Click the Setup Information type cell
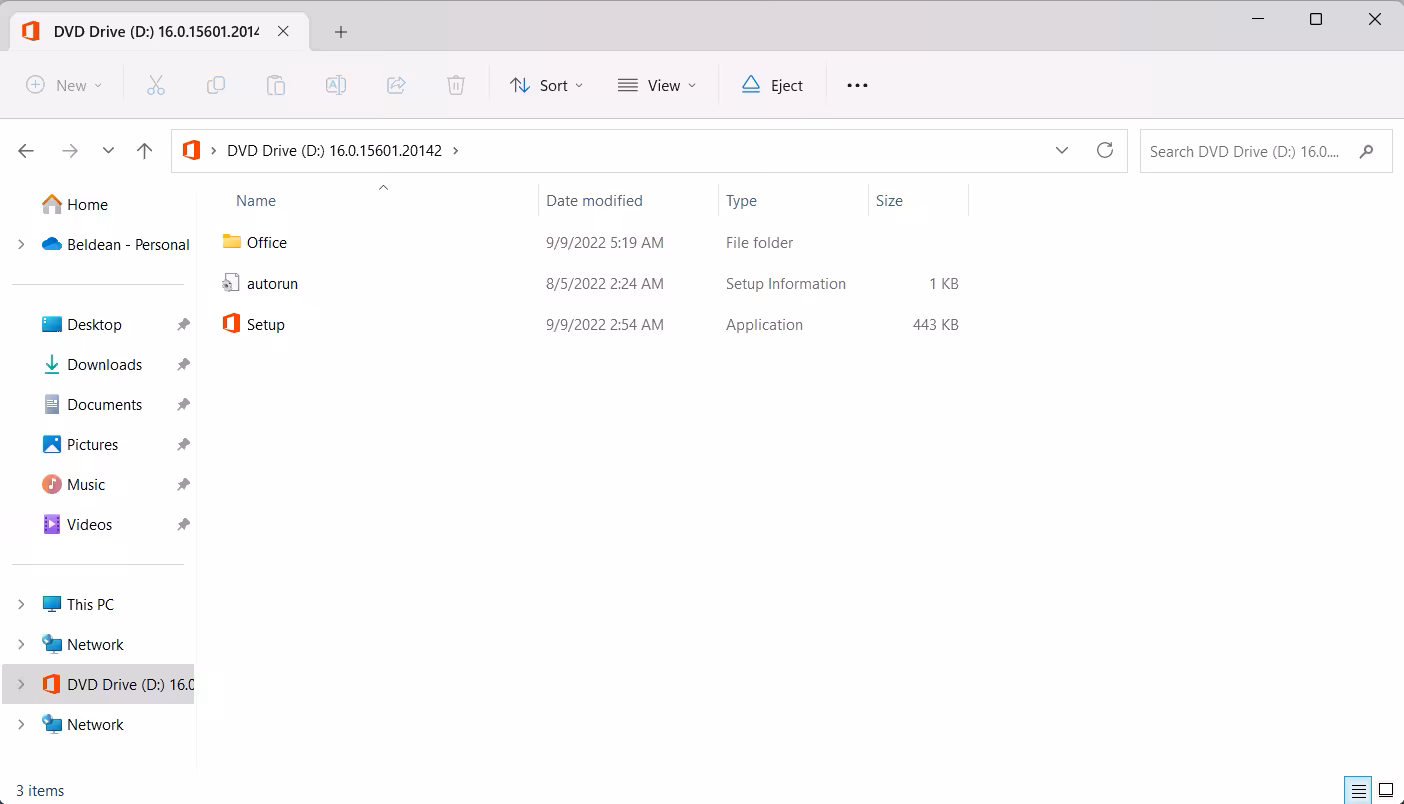Screen dimensions: 1404x804 point(785,283)
